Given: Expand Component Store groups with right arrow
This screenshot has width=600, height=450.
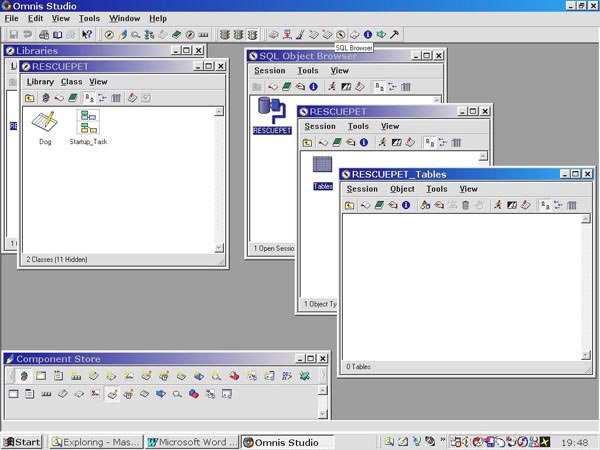Looking at the screenshot, I should tap(323, 376).
